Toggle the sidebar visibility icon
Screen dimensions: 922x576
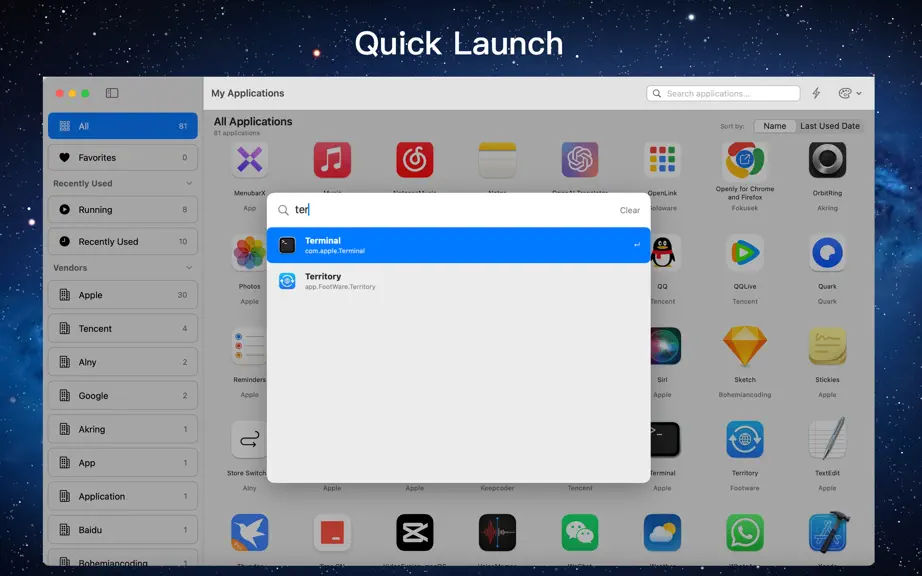[112, 93]
